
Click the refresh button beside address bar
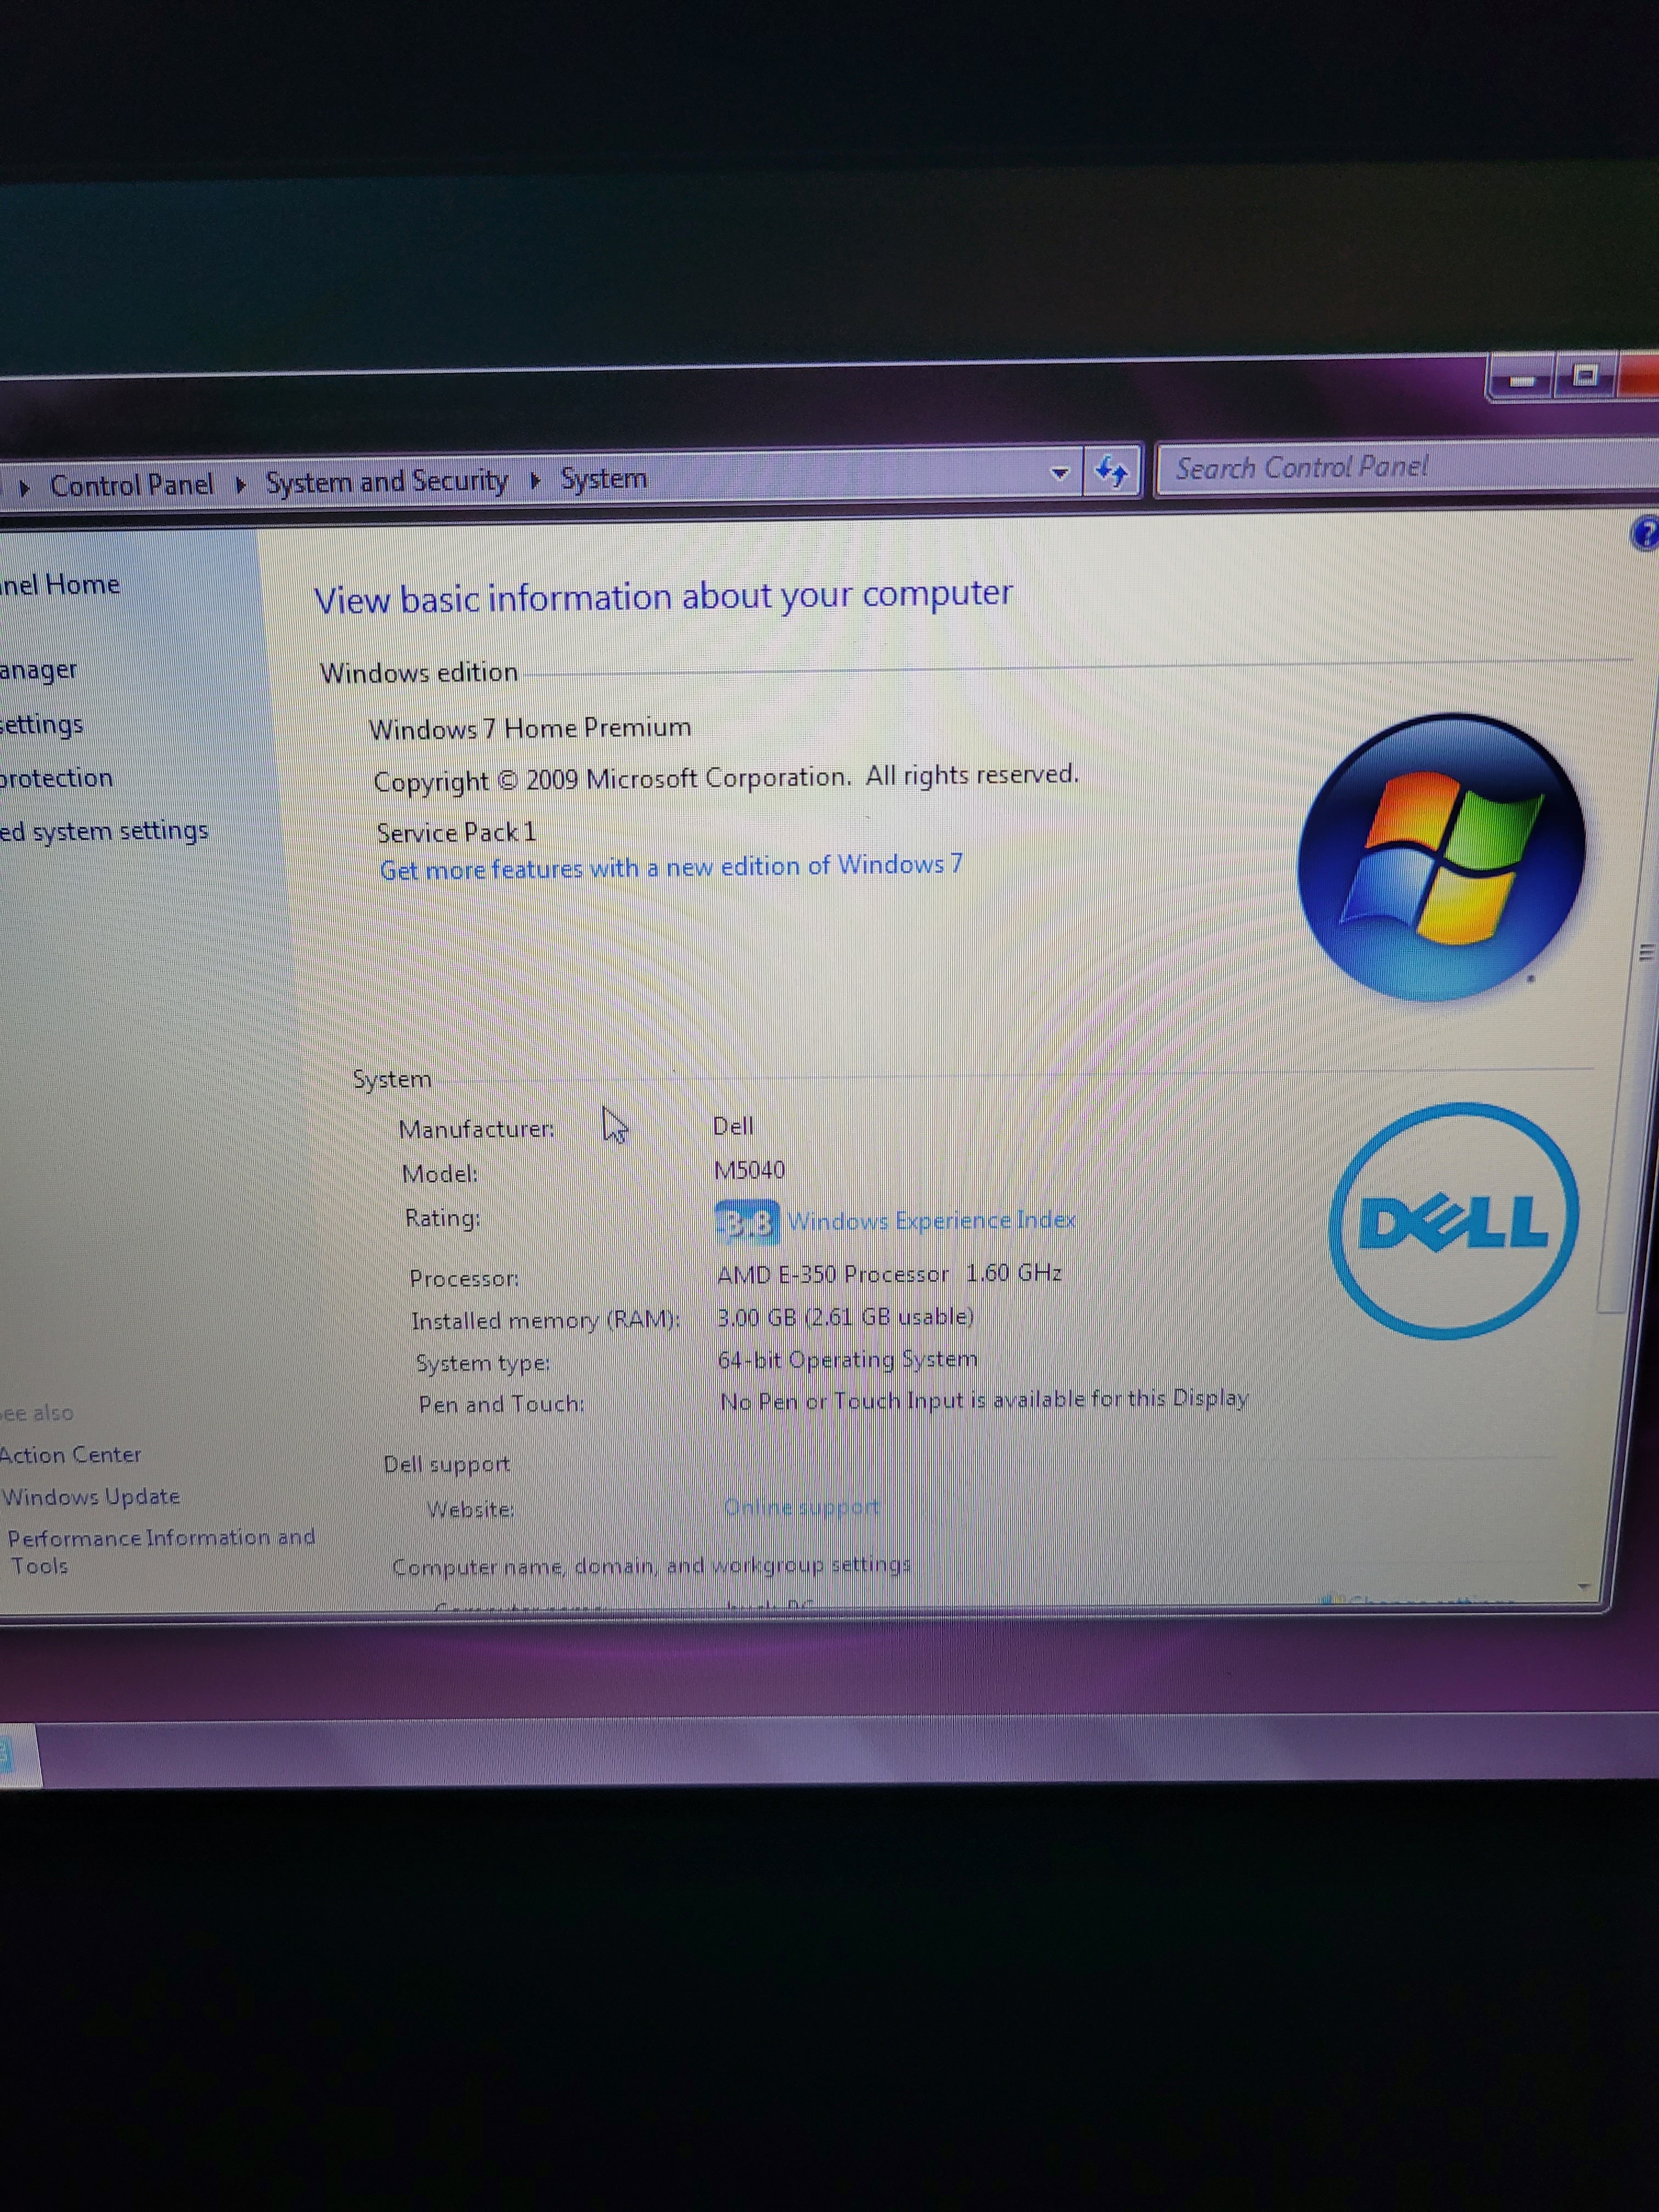pyautogui.click(x=1111, y=470)
